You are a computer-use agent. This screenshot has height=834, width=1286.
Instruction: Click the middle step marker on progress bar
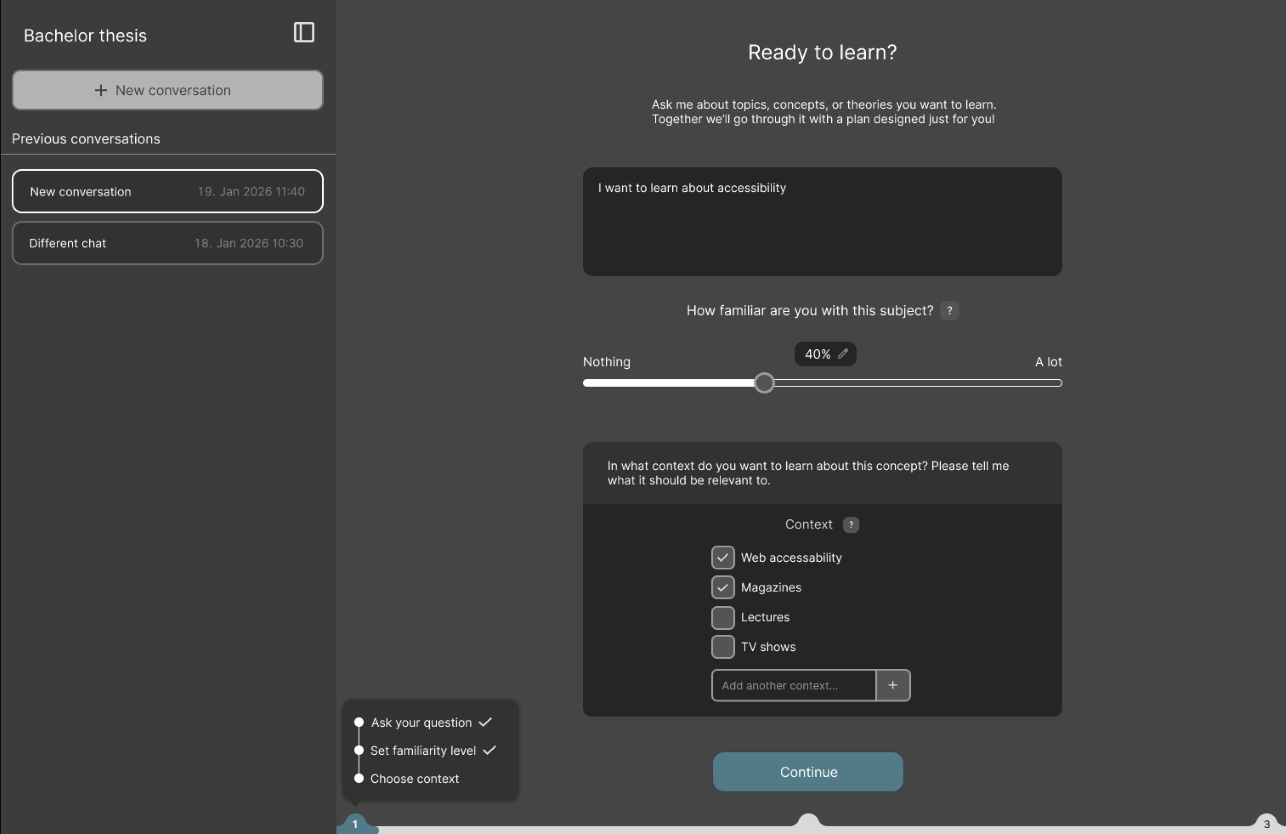point(808,822)
